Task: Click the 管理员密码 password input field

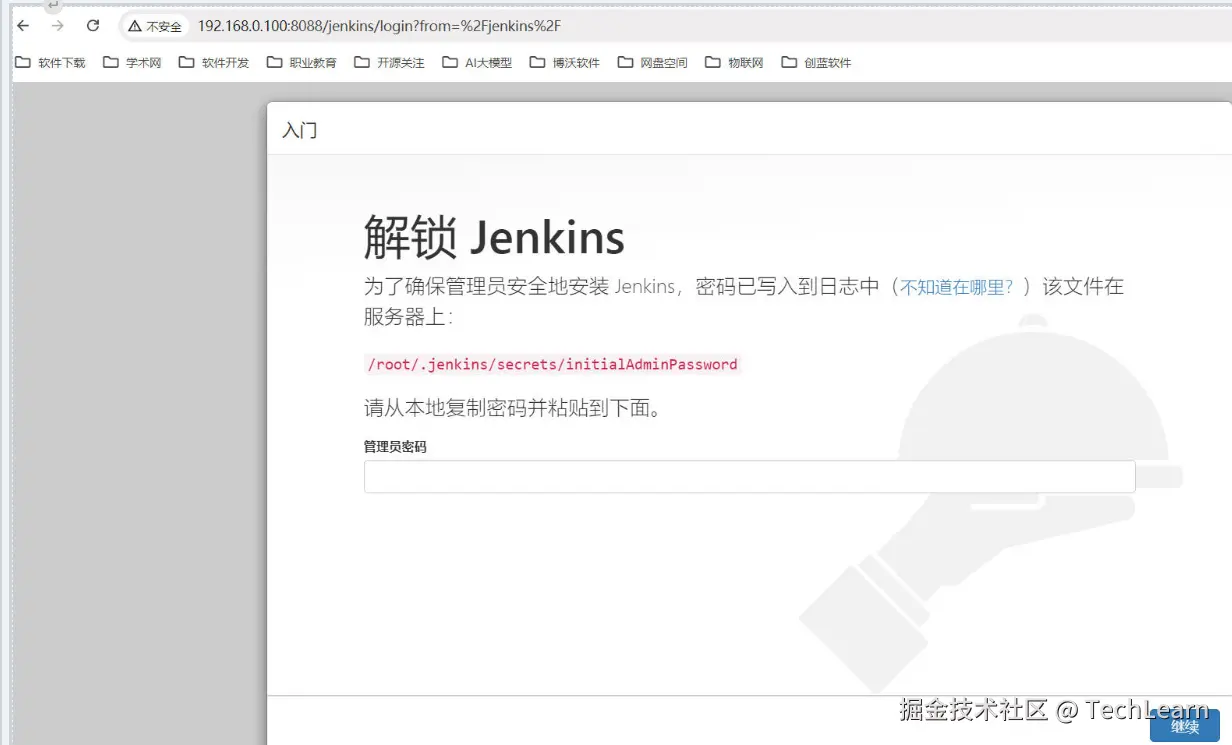Action: 749,477
